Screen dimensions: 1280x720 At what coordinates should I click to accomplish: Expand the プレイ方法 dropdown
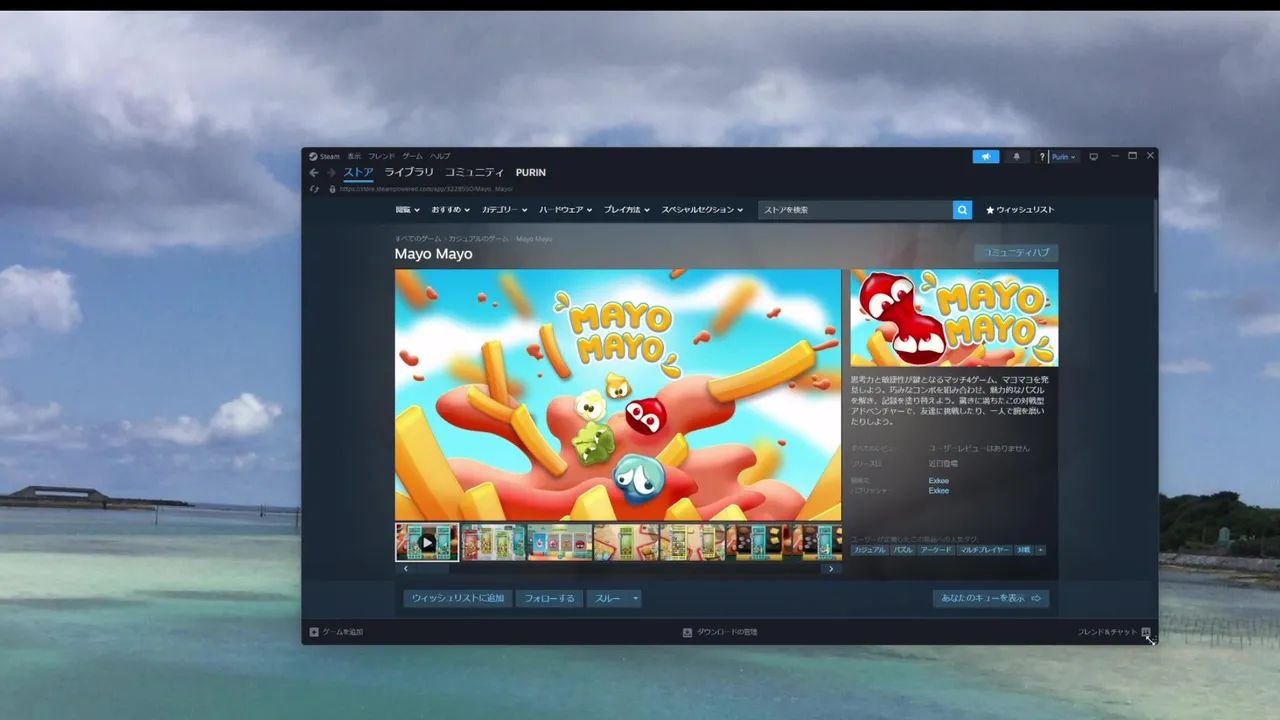coord(626,210)
